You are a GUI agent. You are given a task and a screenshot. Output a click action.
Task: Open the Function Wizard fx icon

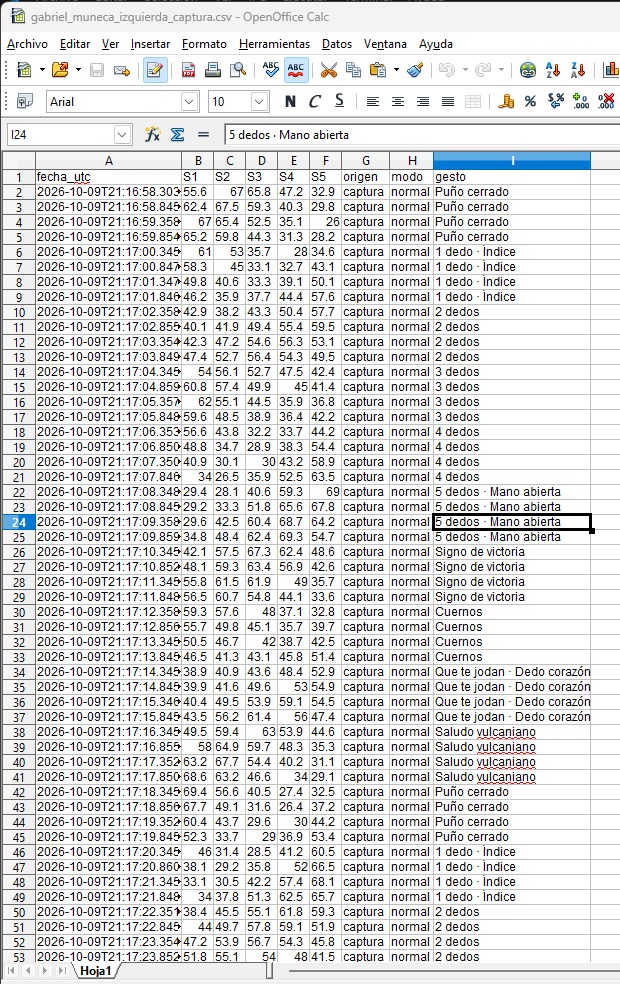[152, 134]
